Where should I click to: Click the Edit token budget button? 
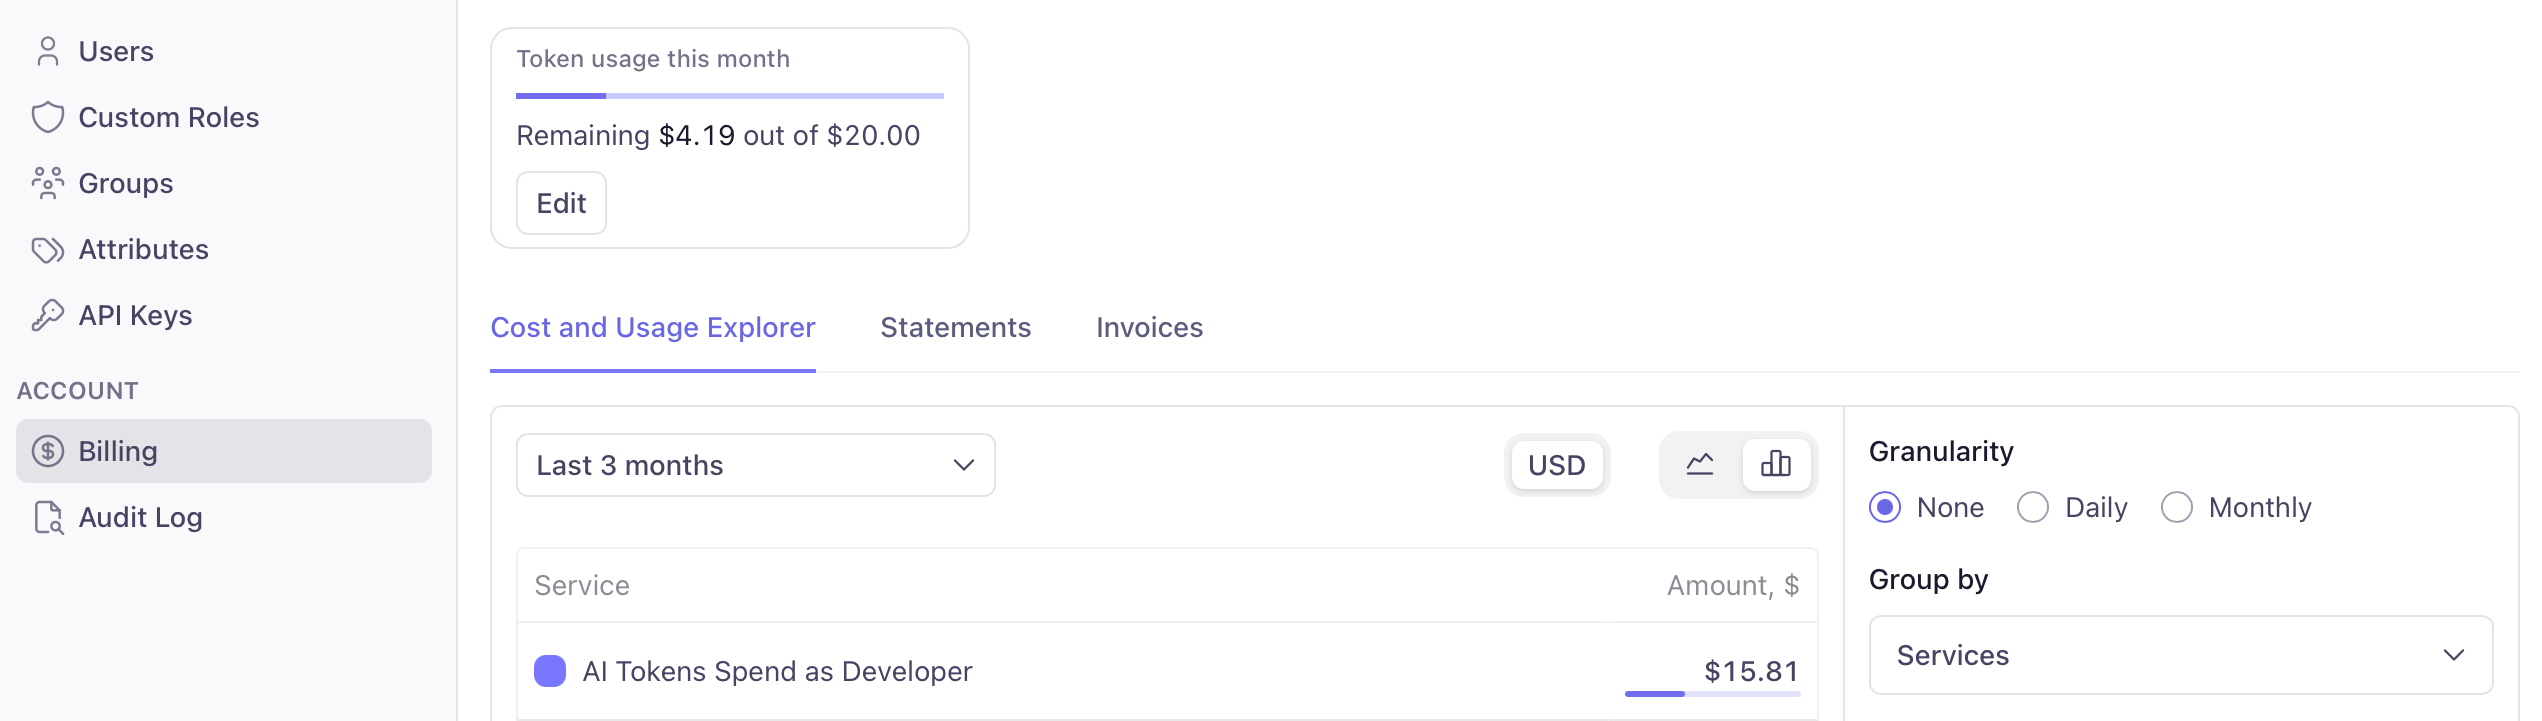click(561, 203)
